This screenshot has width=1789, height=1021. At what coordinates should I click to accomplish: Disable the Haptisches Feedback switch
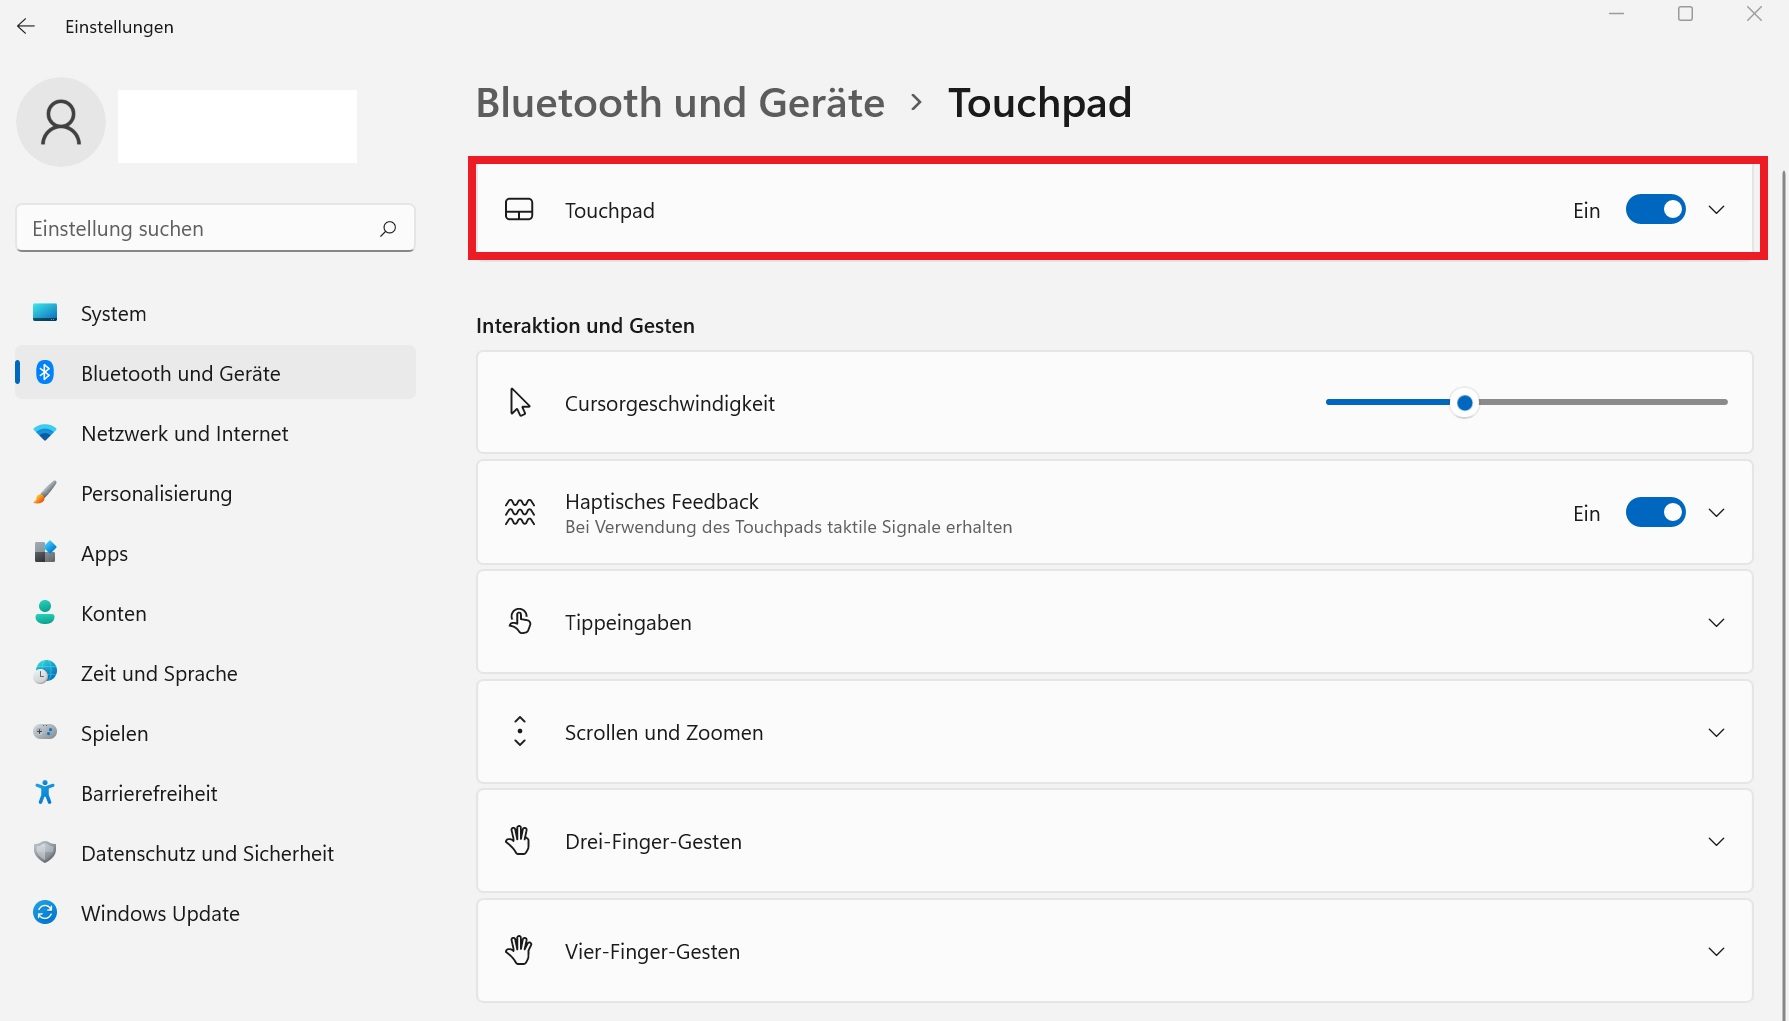click(x=1655, y=513)
